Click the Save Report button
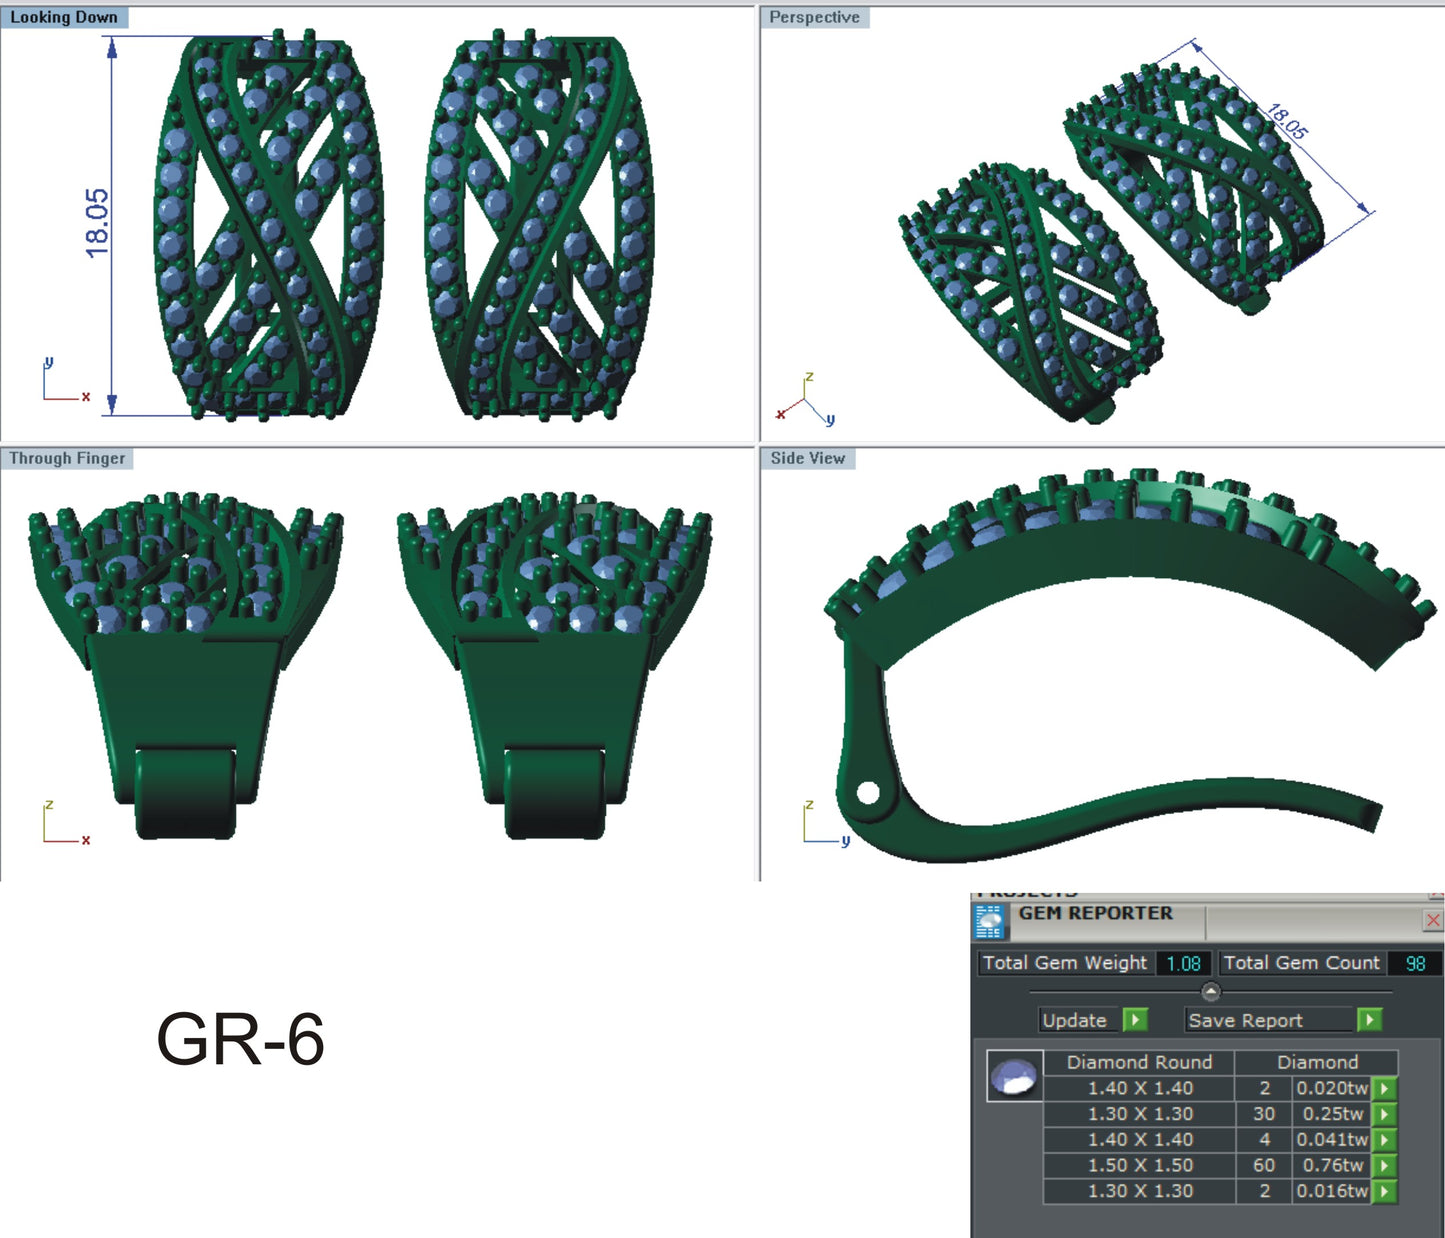 1245,1021
